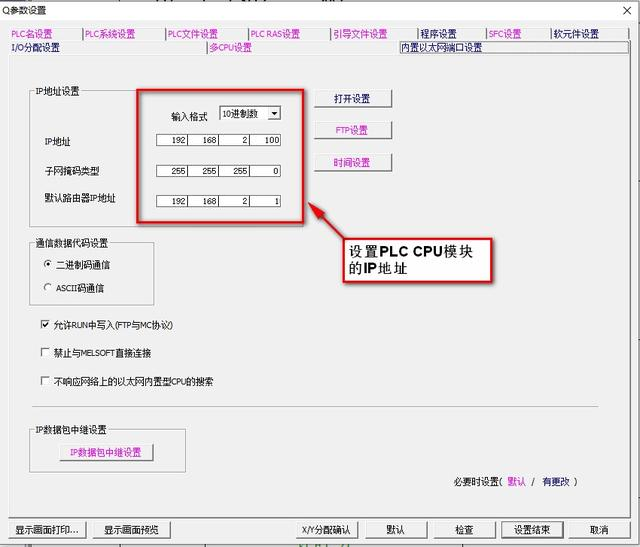Viewport: 640px width, 547px height.
Task: Click the 设置结束 button
Action: pos(532,530)
